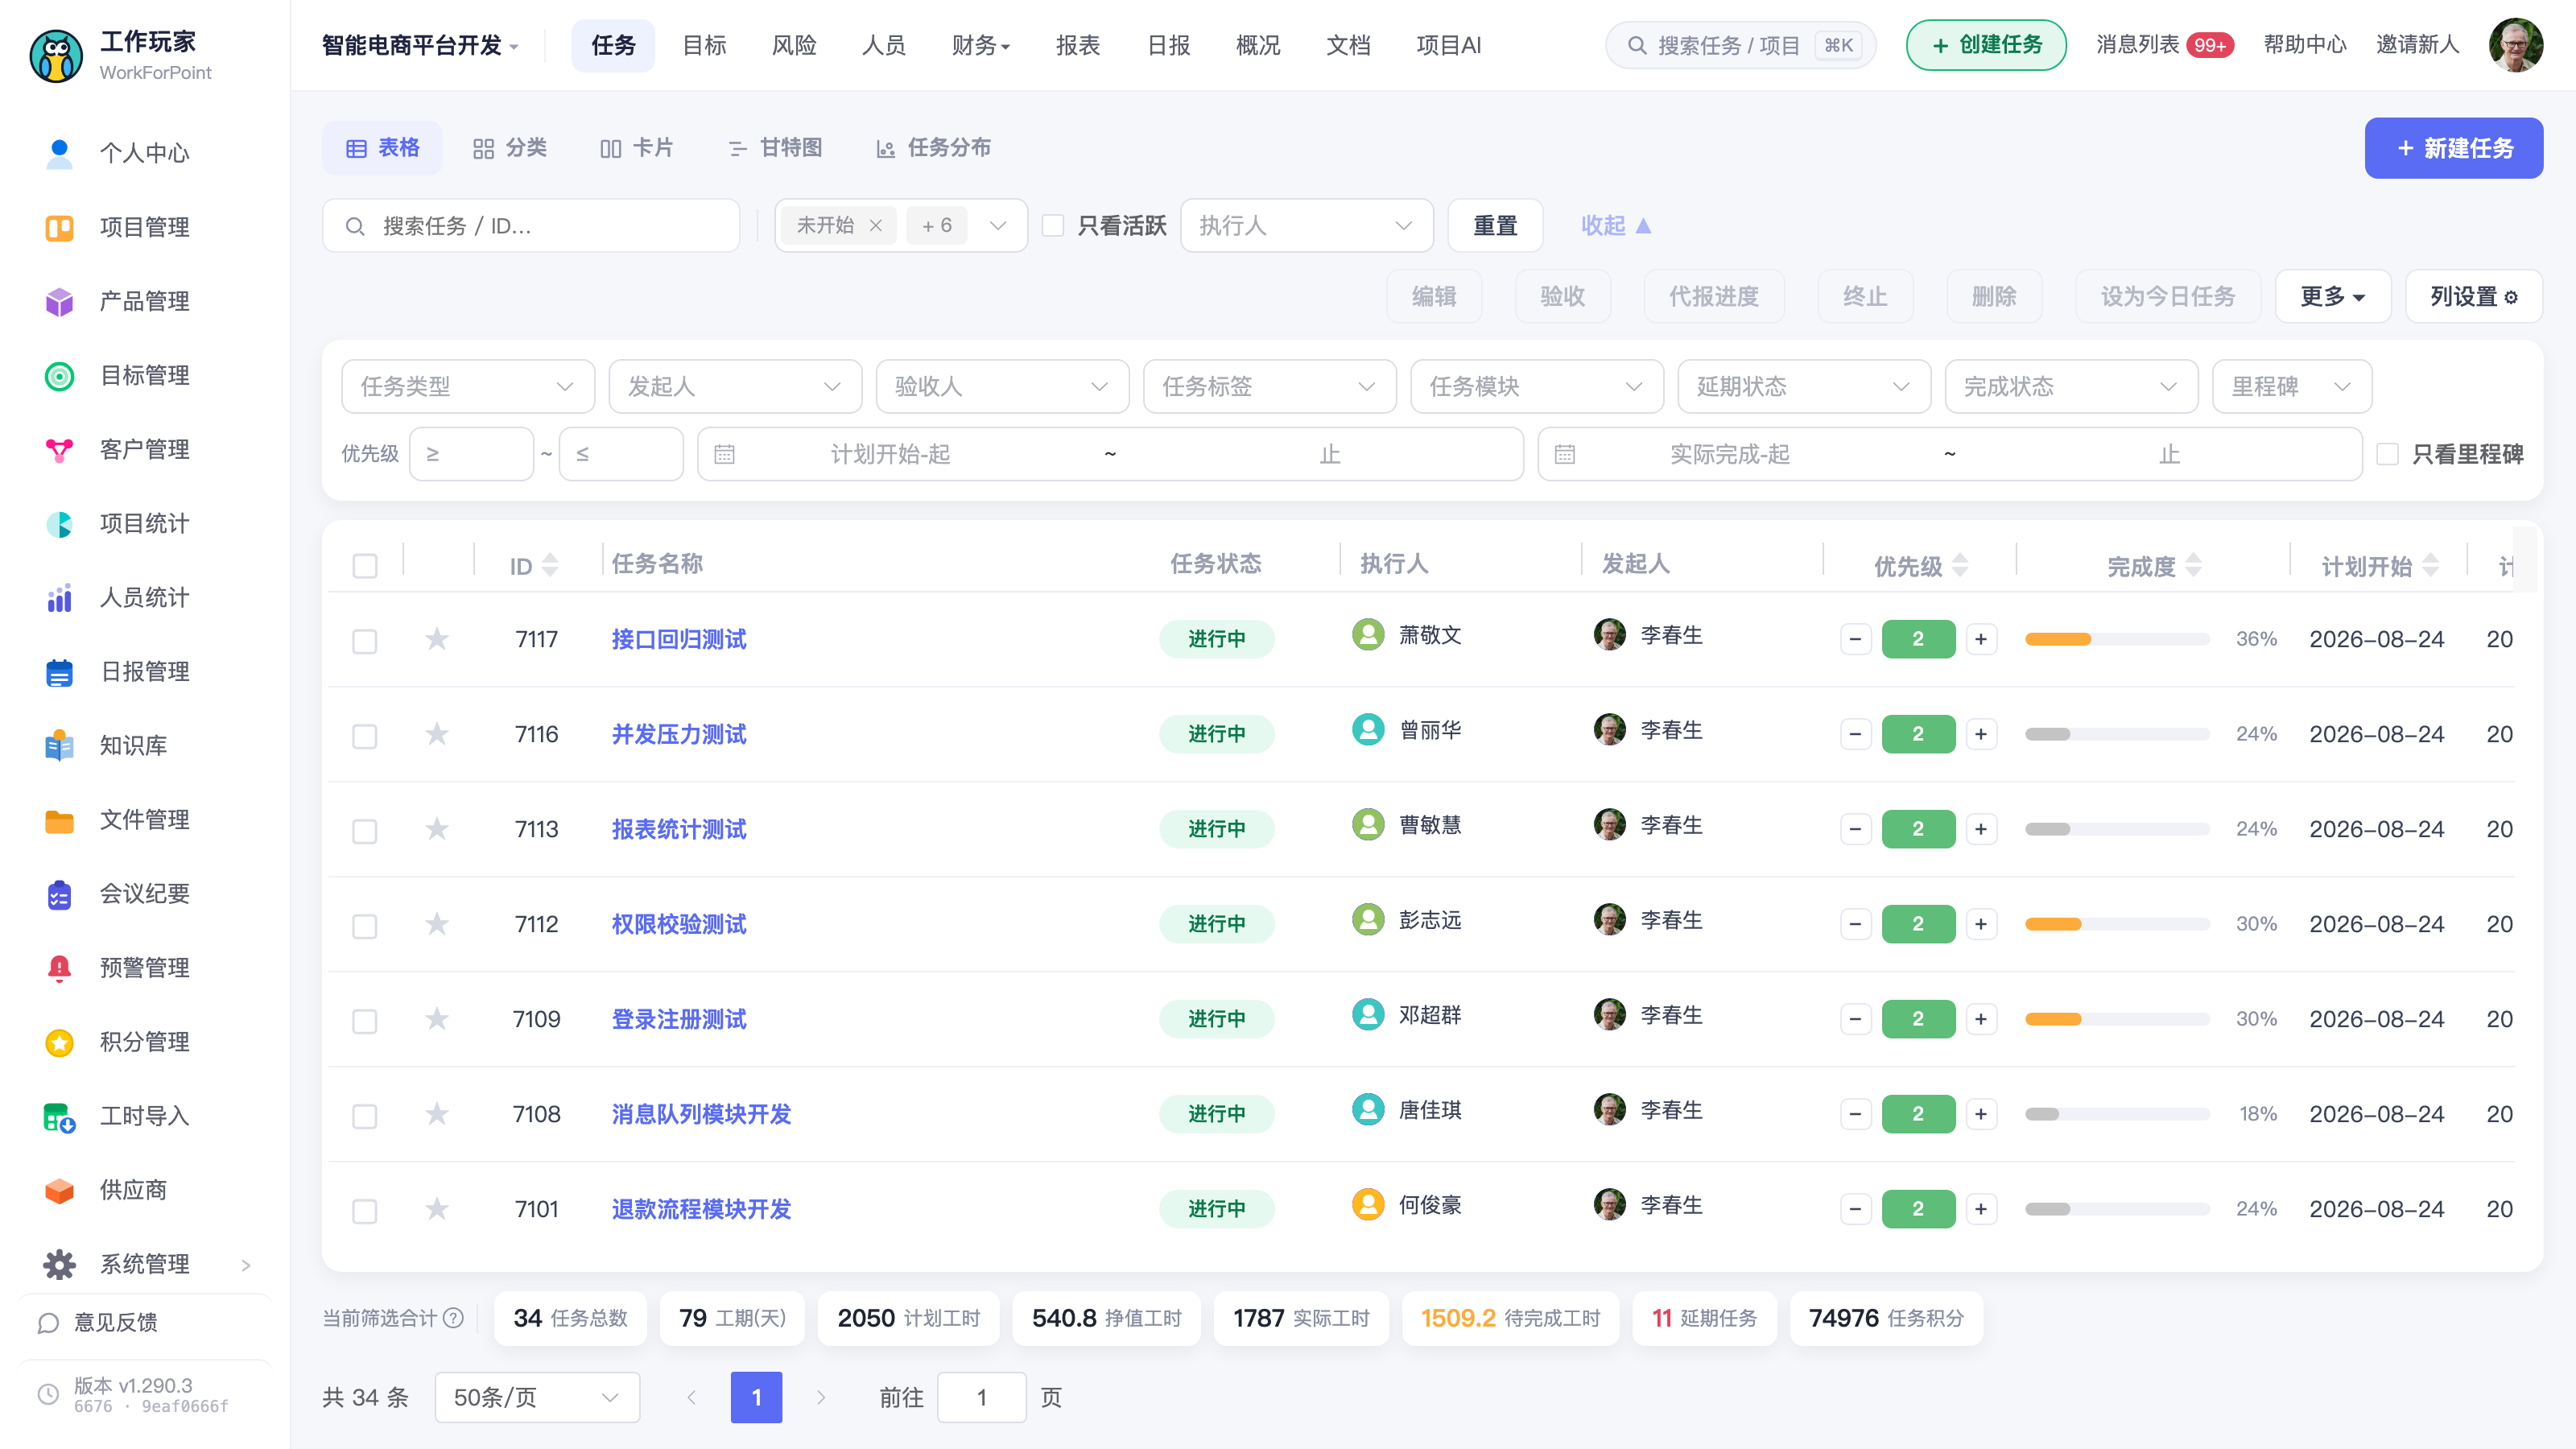
Task: Increase priority of task 7113 with plus
Action: 1980,829
